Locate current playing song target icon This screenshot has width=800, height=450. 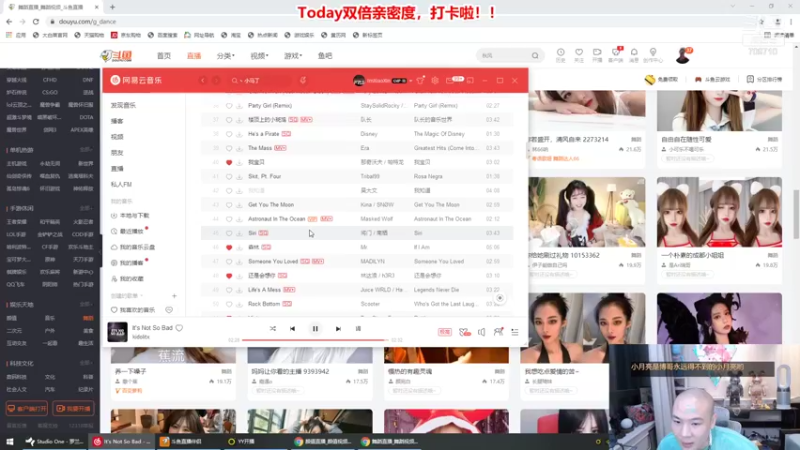[500, 298]
